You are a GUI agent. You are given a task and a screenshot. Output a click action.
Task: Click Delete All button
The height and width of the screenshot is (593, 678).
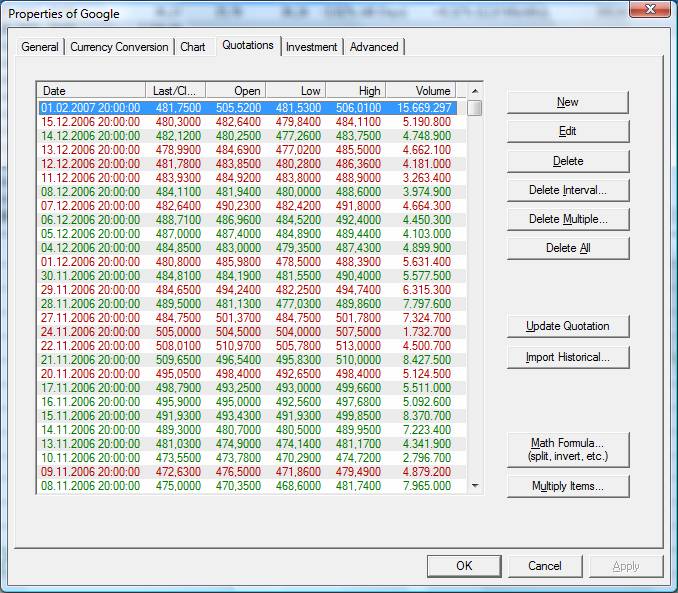tap(568, 248)
